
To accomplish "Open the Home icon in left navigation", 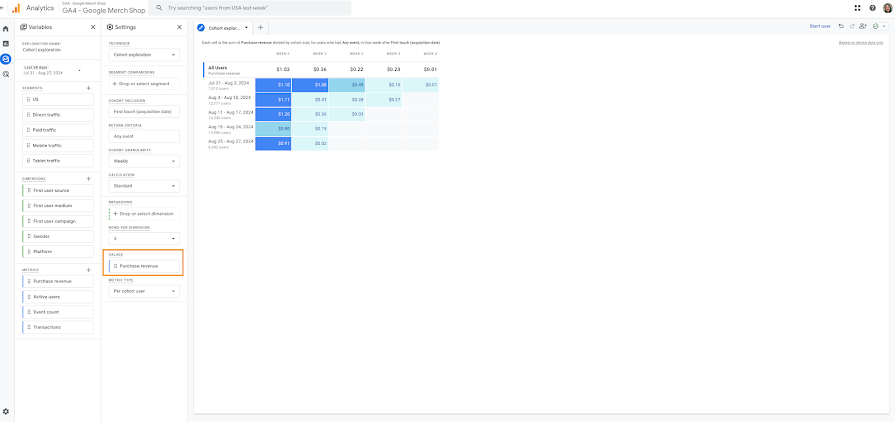I will (x=6, y=29).
